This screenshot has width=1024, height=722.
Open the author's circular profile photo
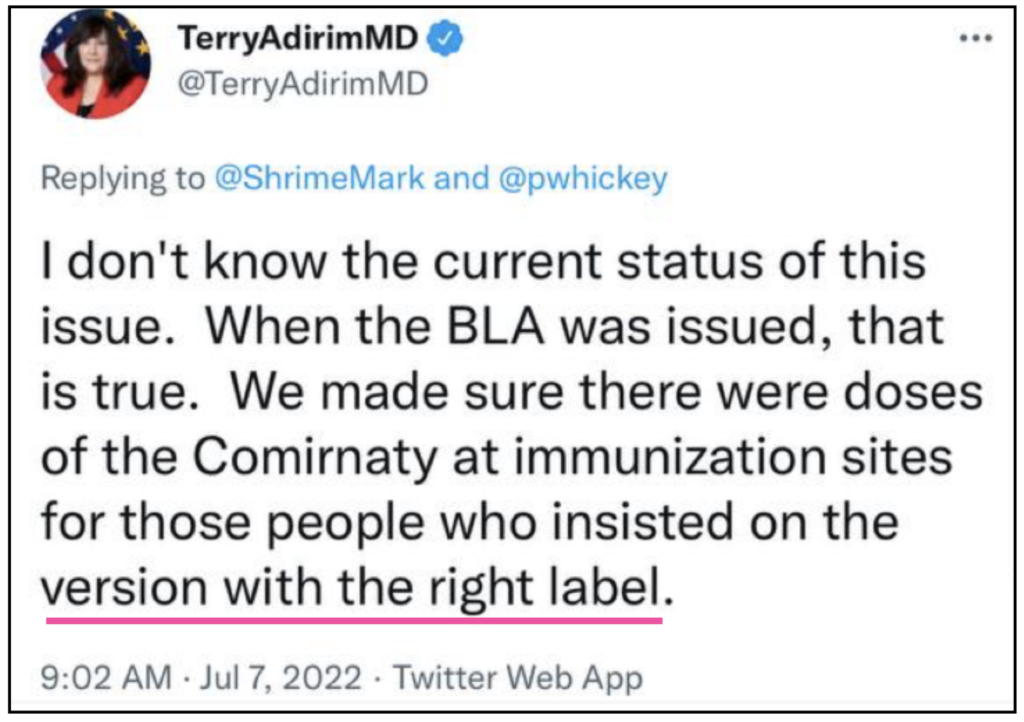pos(95,65)
